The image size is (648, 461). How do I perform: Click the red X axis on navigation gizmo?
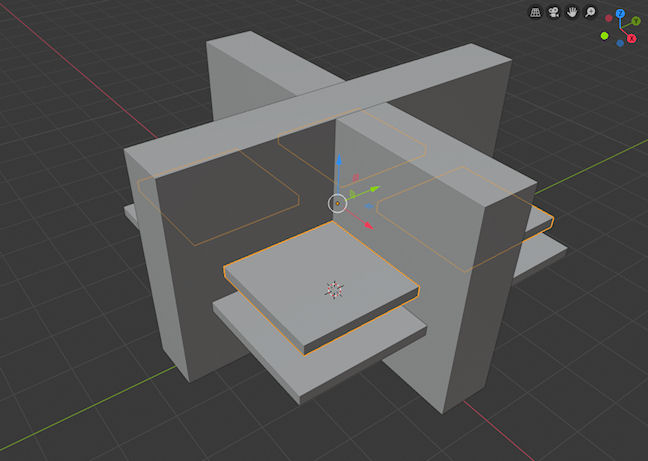632,36
